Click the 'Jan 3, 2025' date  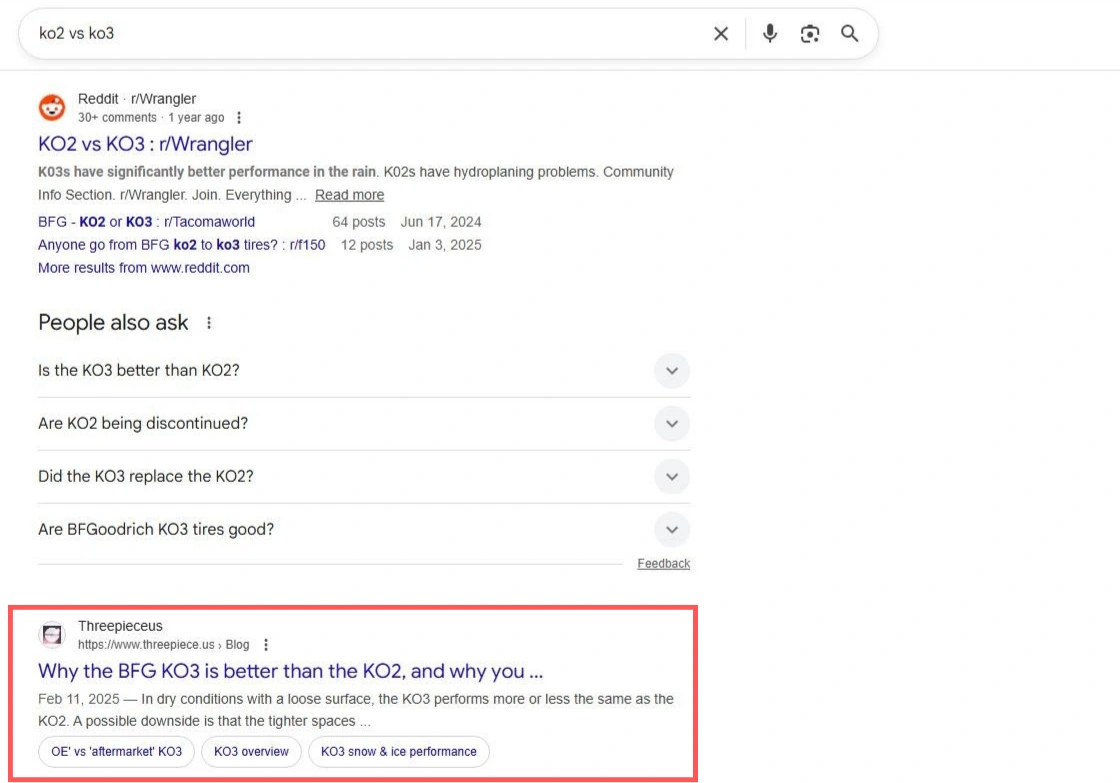445,245
